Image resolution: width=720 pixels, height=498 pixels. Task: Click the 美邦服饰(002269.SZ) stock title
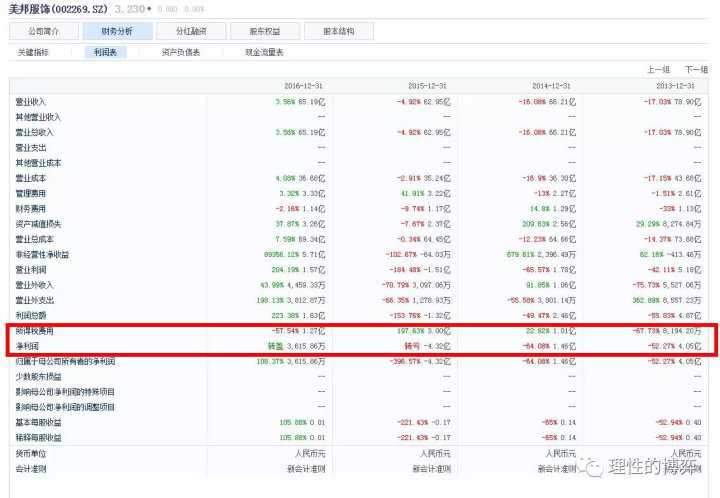point(58,9)
